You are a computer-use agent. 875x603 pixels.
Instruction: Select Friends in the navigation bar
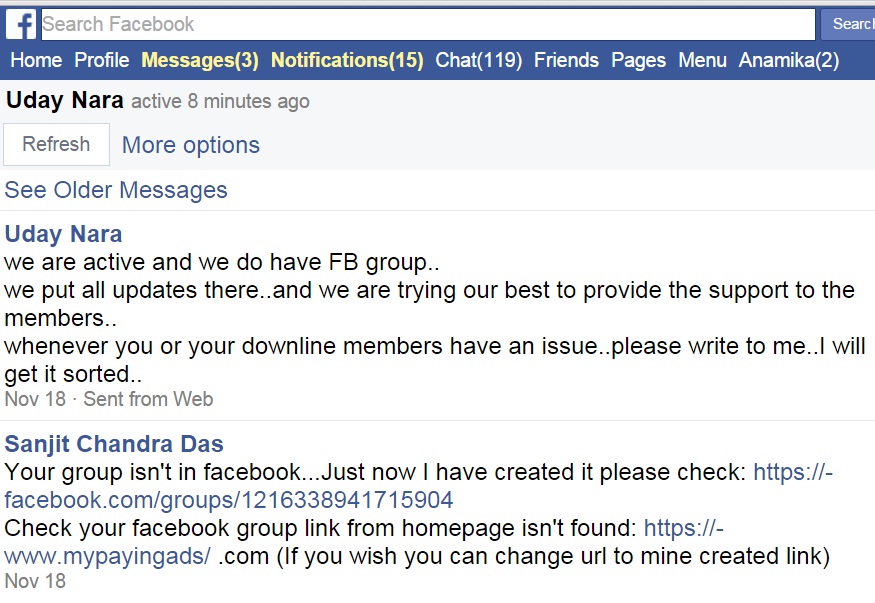click(x=566, y=60)
